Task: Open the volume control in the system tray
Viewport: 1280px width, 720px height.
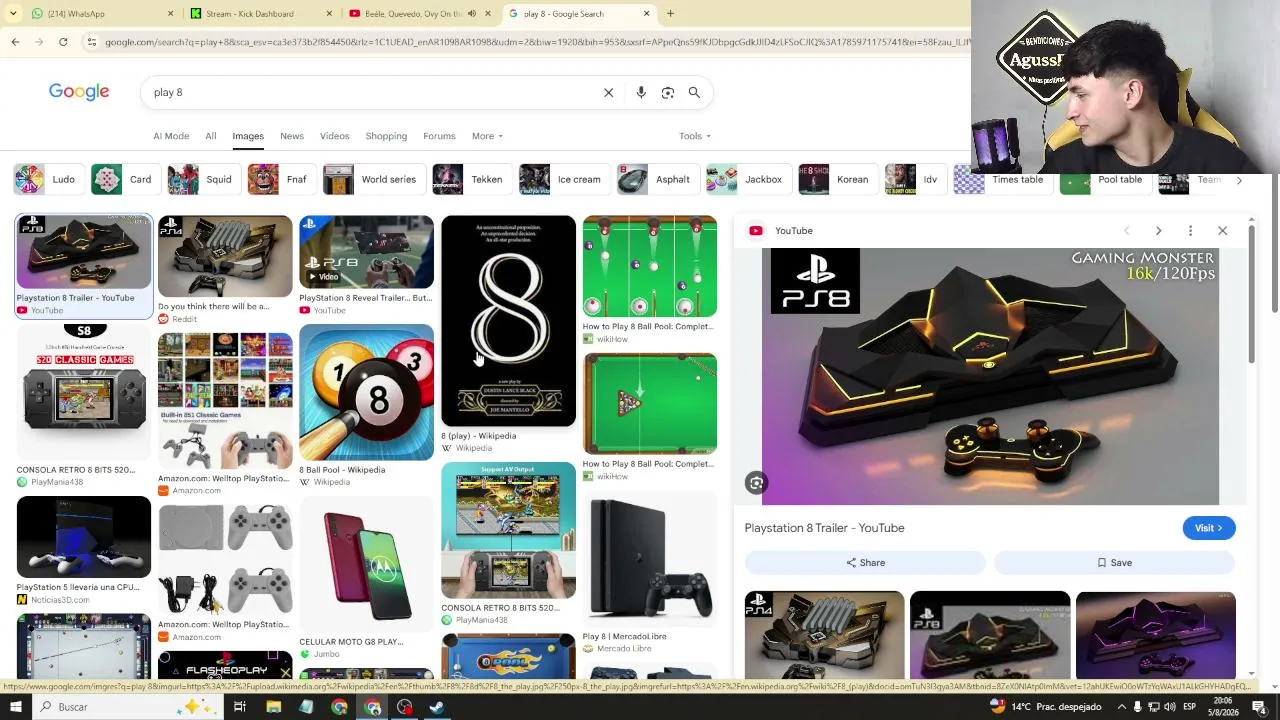Action: pos(1169,707)
